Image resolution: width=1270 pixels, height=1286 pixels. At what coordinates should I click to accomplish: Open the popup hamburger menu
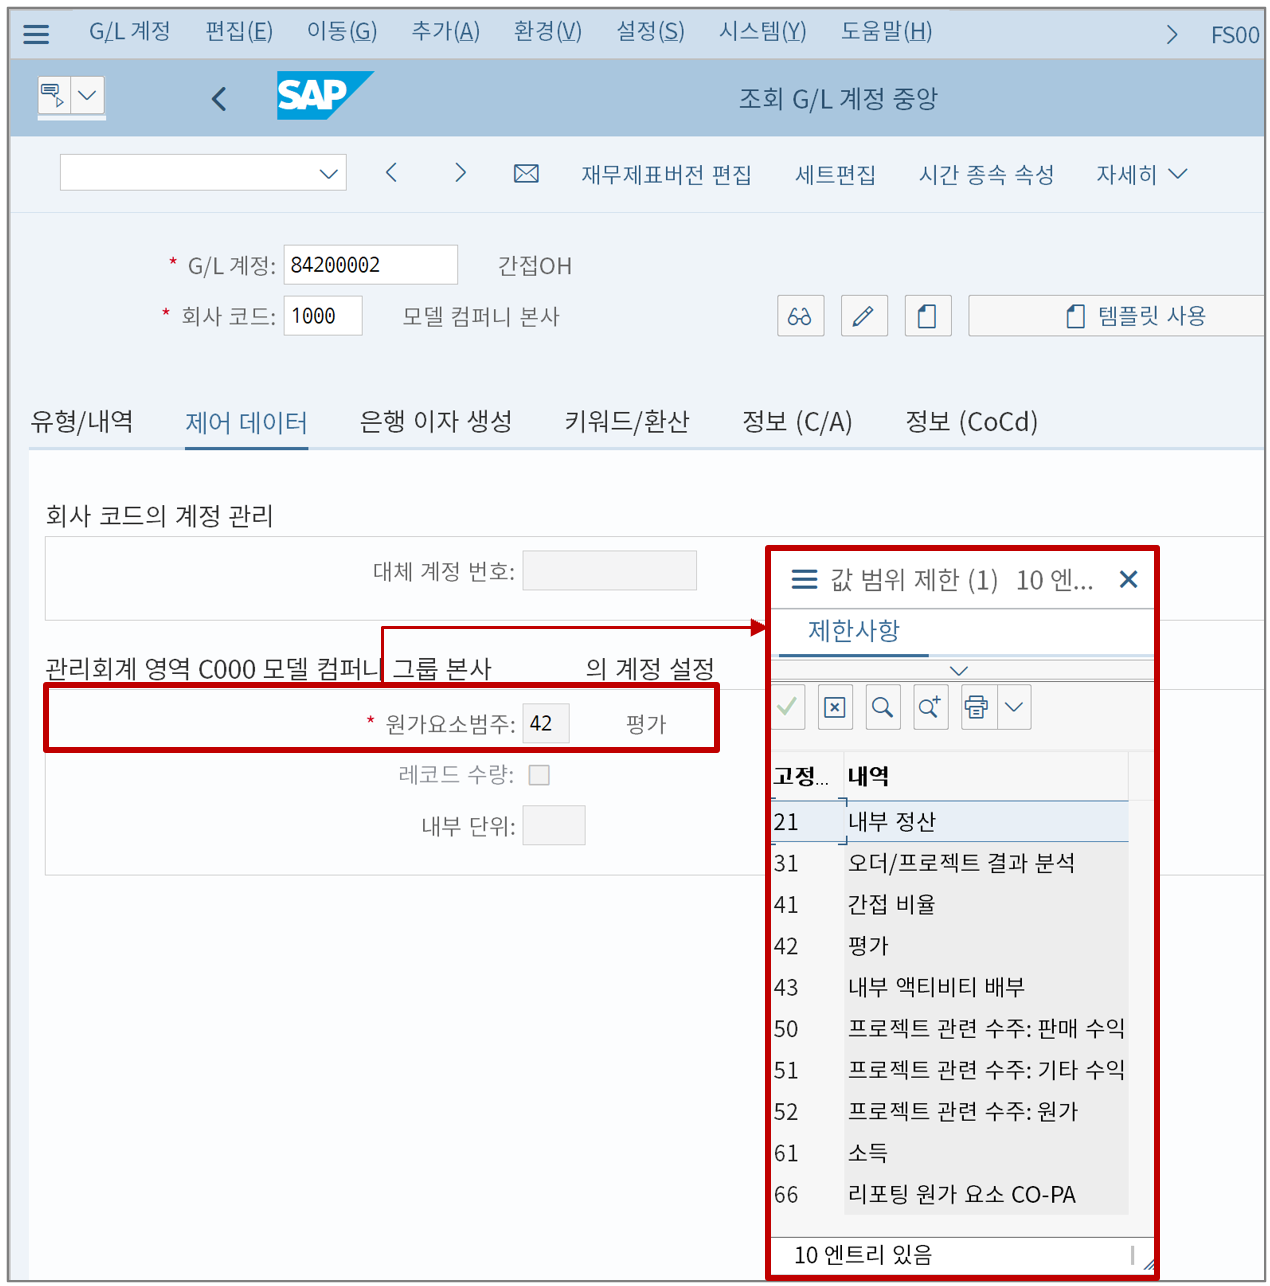point(804,580)
